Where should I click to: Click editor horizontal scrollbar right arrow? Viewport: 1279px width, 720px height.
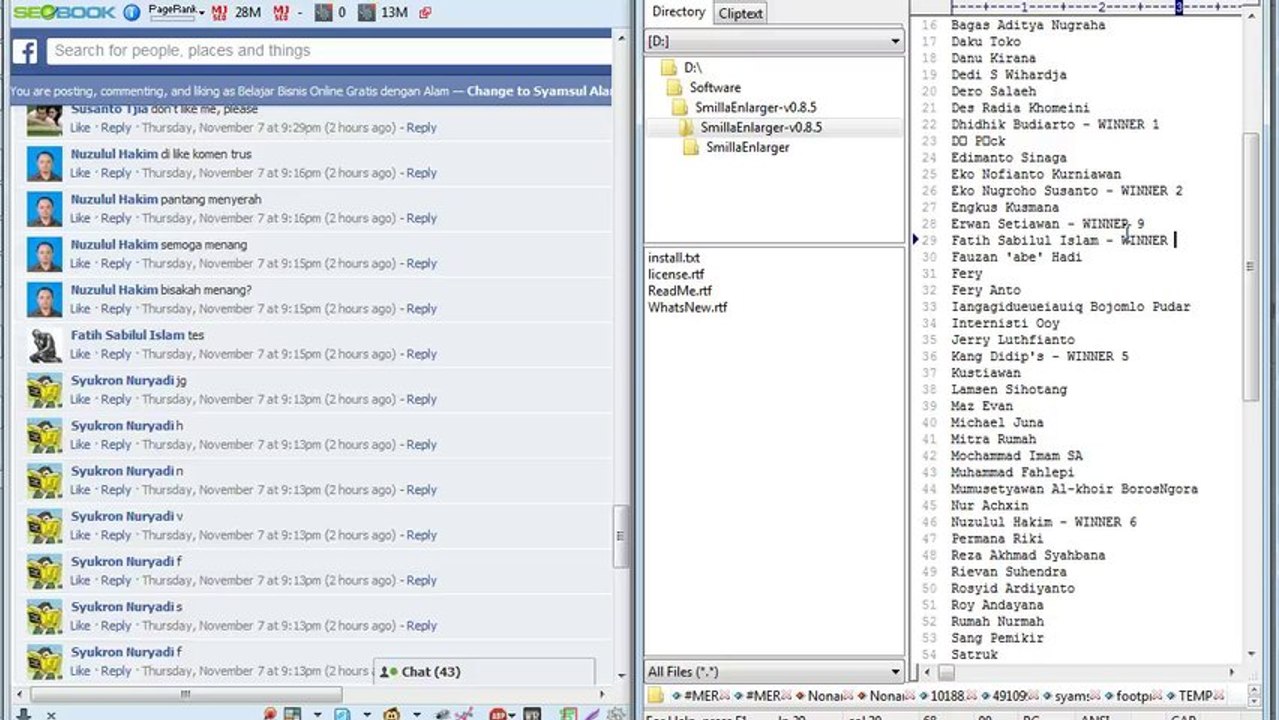[x=1232, y=673]
